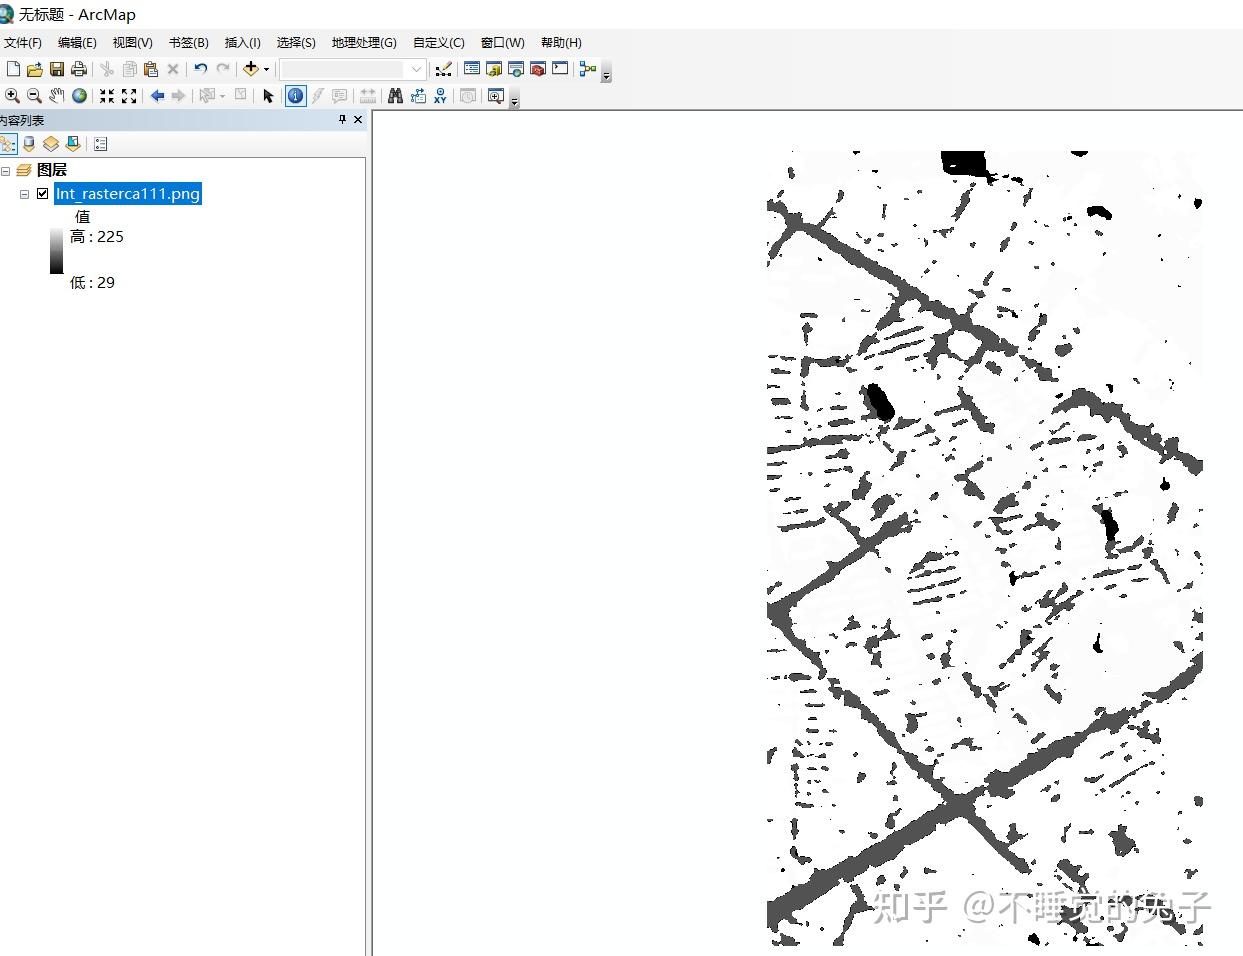
Task: Click the grayscale color ramp legend
Action: [x=56, y=251]
